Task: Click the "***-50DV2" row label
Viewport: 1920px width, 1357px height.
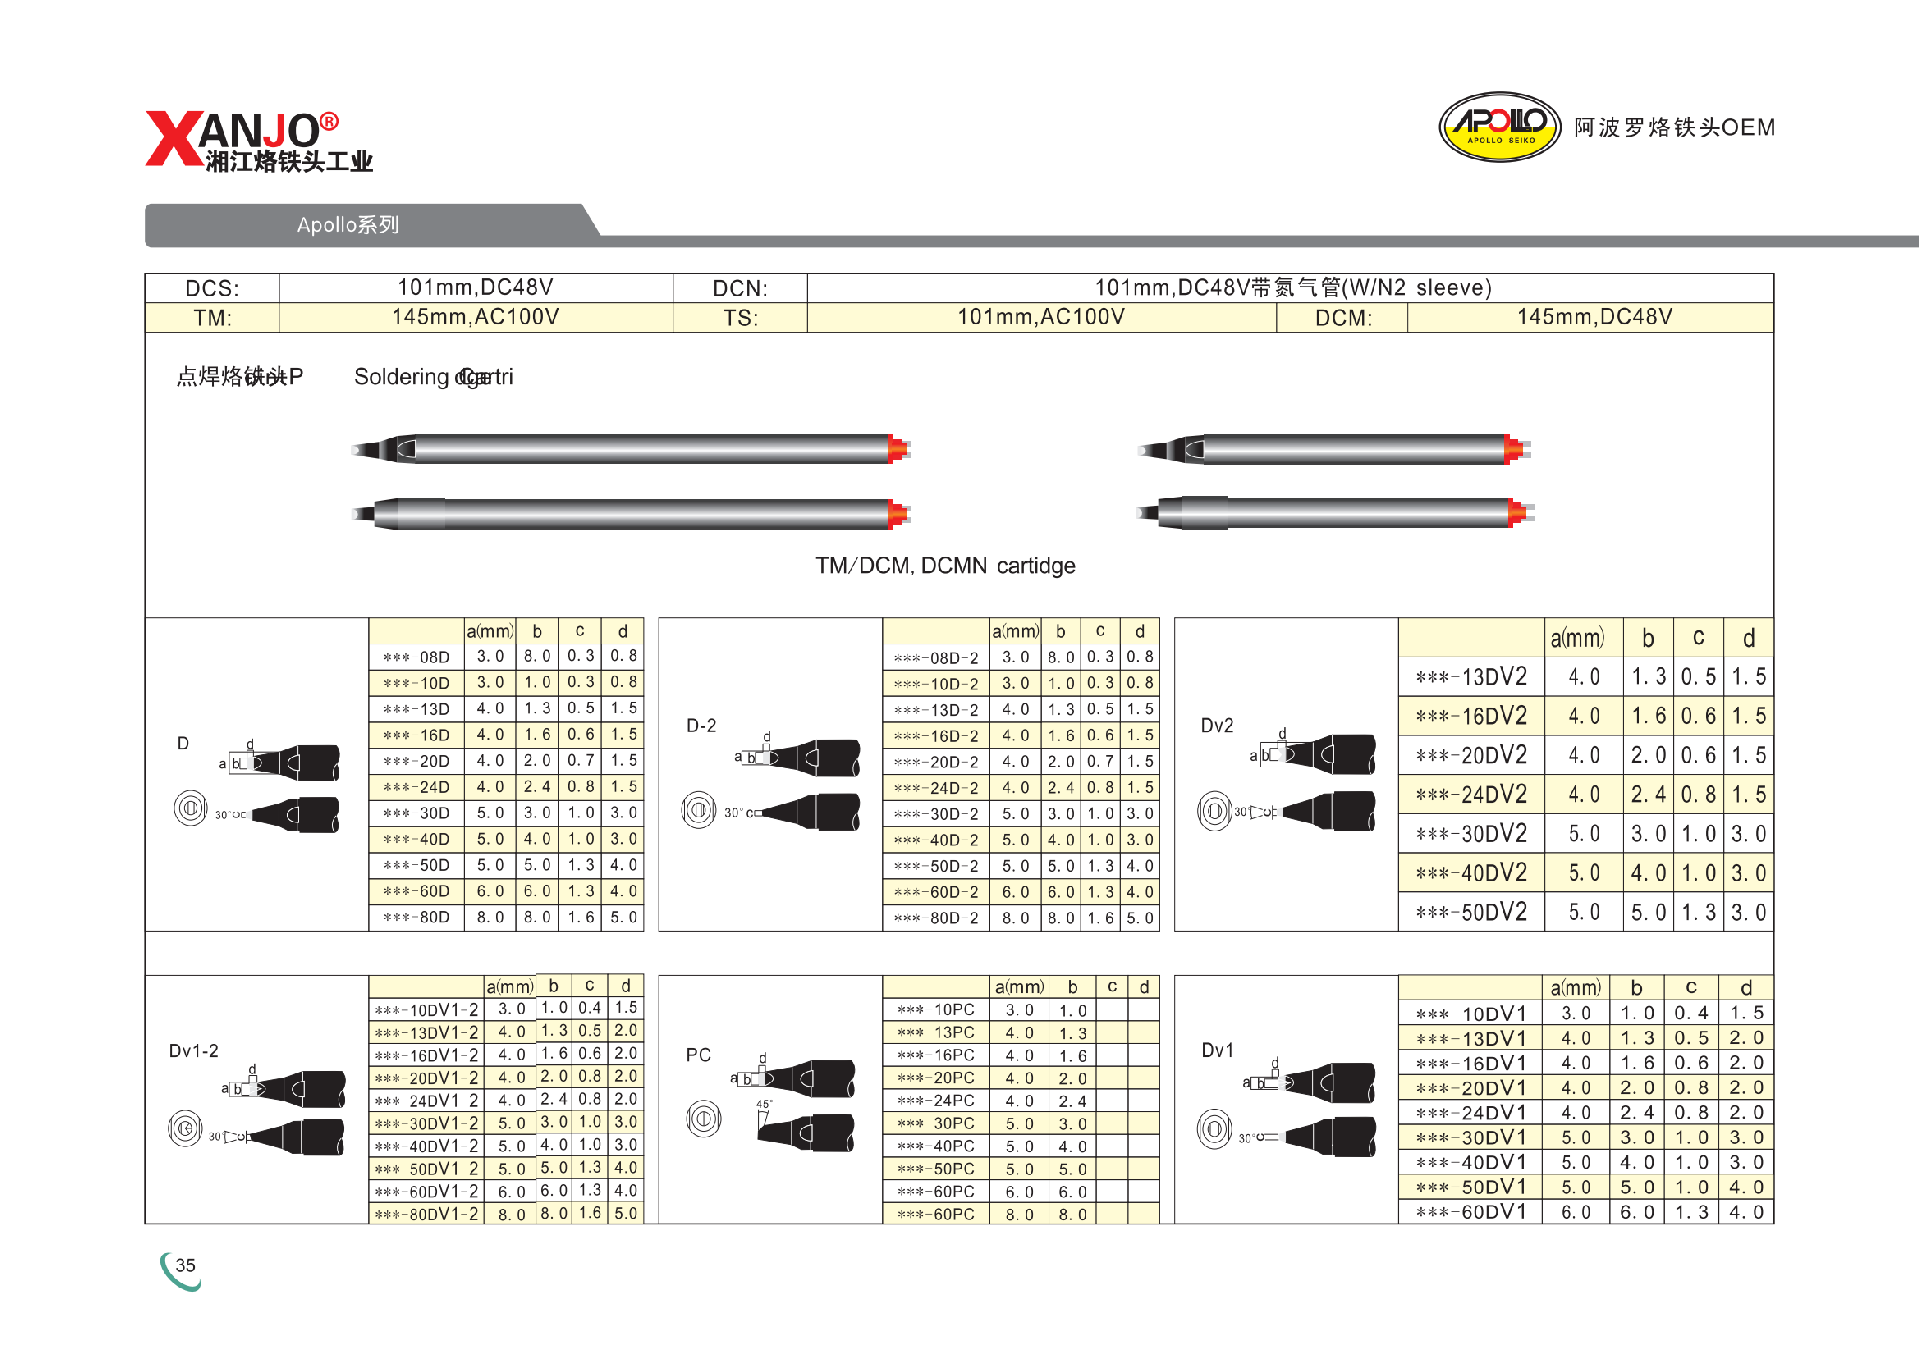Action: [1471, 912]
